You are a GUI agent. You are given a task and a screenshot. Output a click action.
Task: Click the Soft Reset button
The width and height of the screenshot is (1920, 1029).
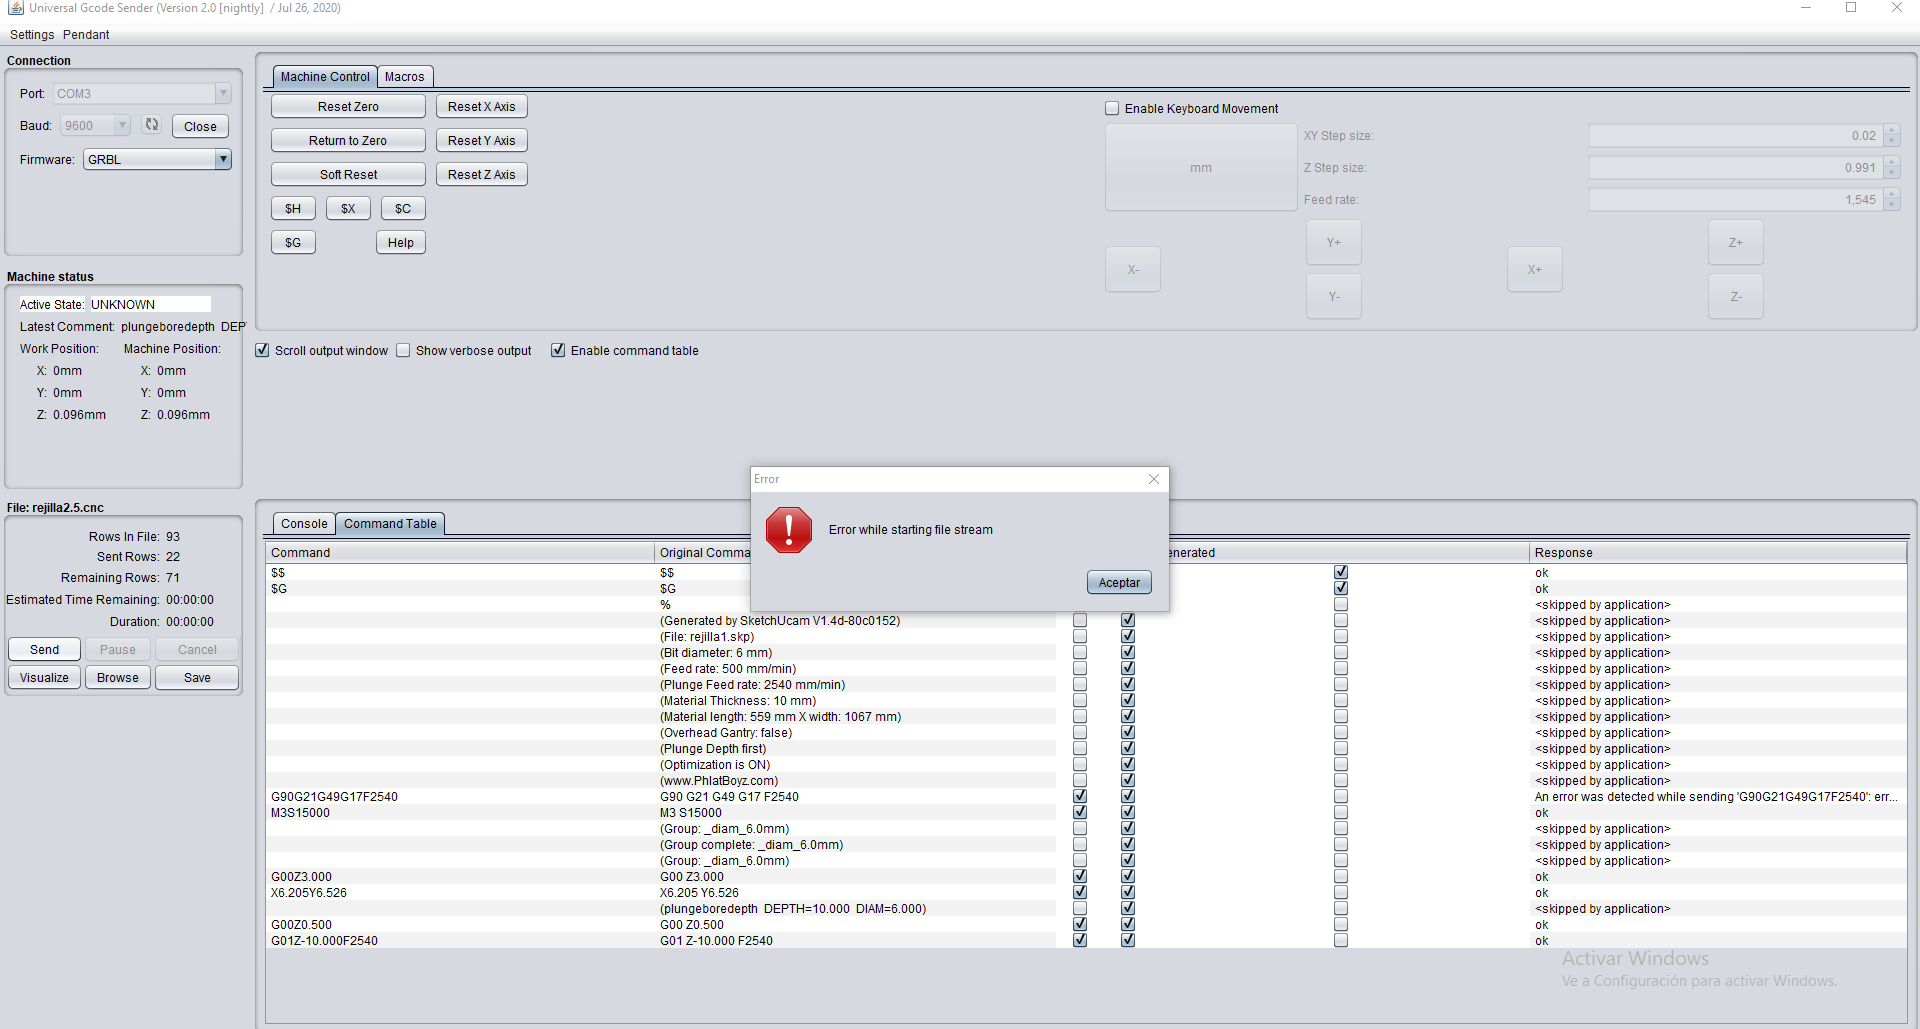click(348, 173)
